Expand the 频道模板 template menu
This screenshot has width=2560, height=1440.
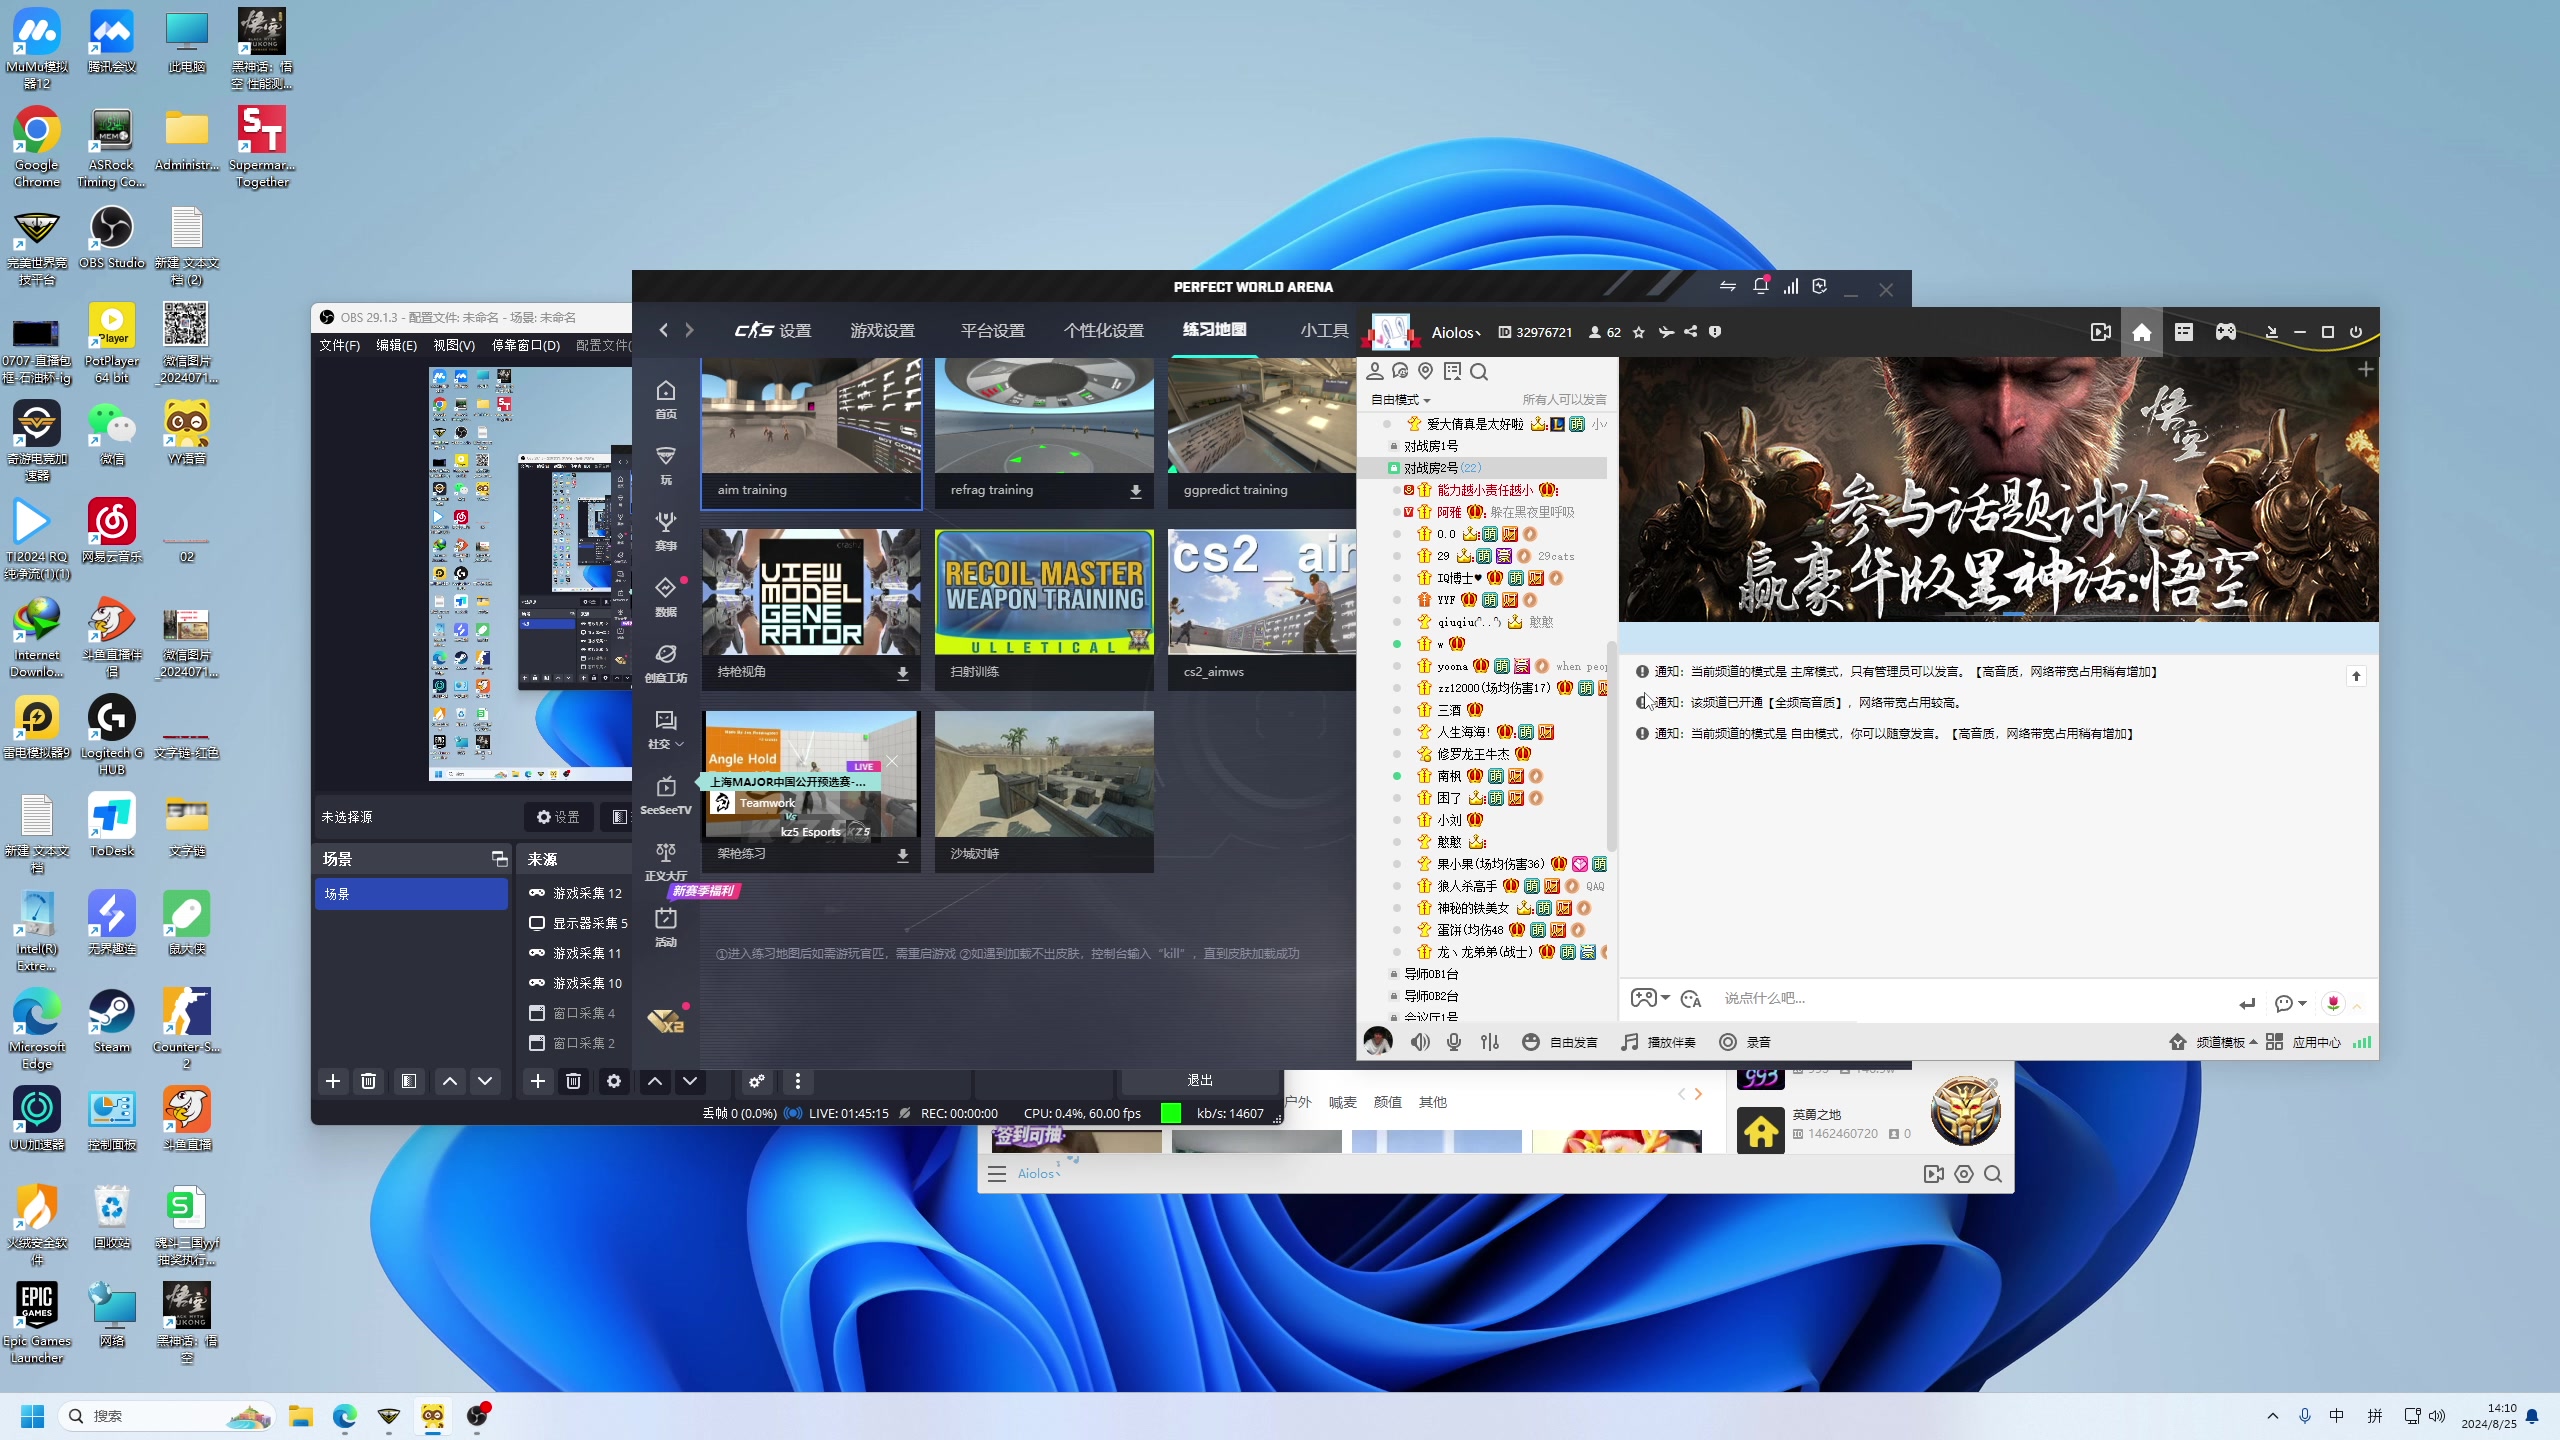coord(2213,1042)
